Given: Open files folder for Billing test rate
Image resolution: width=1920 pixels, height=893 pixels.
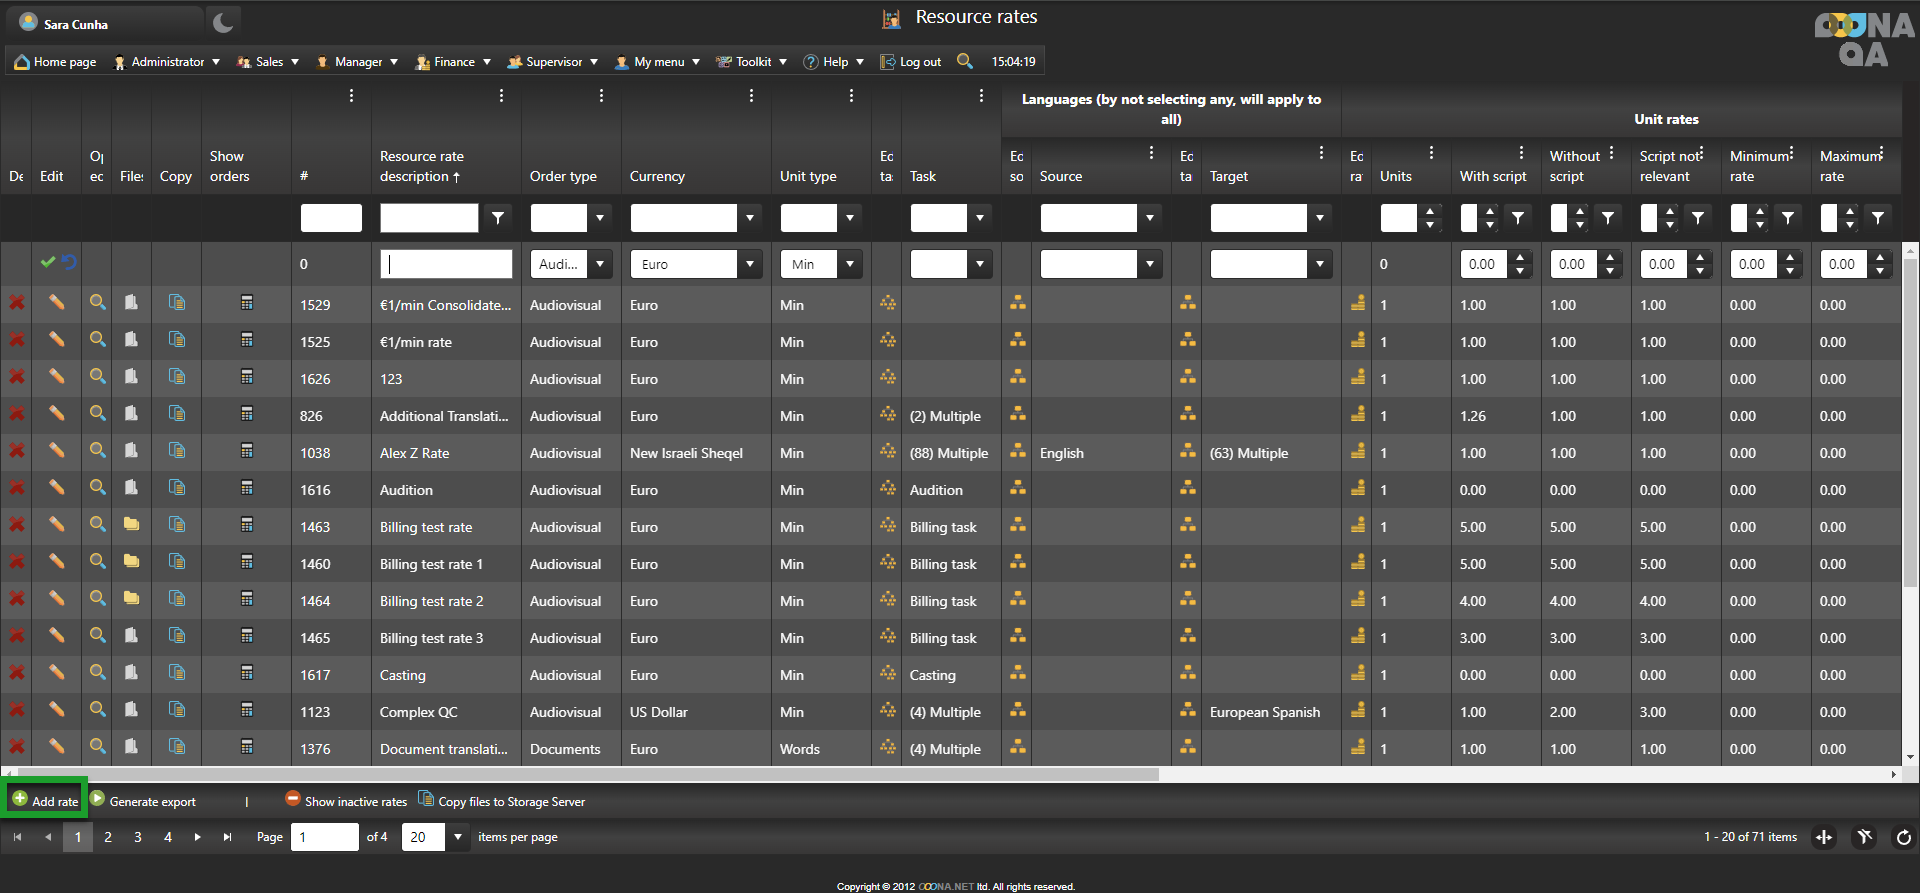Looking at the screenshot, I should pyautogui.click(x=131, y=525).
